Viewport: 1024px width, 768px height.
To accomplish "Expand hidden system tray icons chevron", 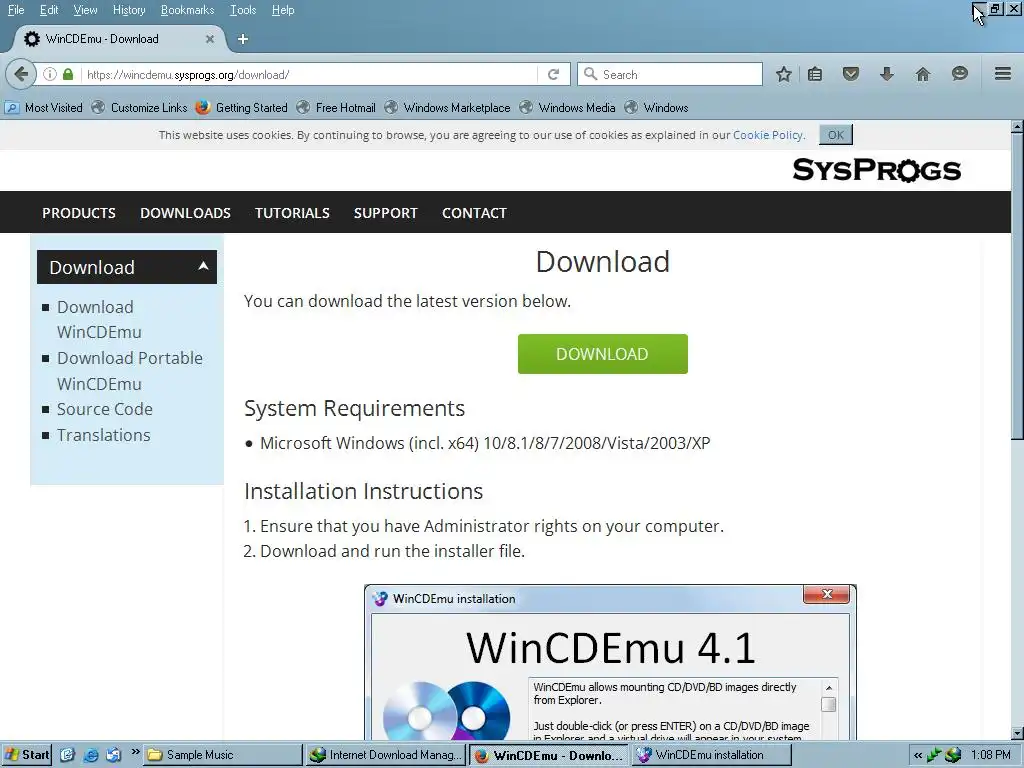I will pyautogui.click(x=918, y=756).
